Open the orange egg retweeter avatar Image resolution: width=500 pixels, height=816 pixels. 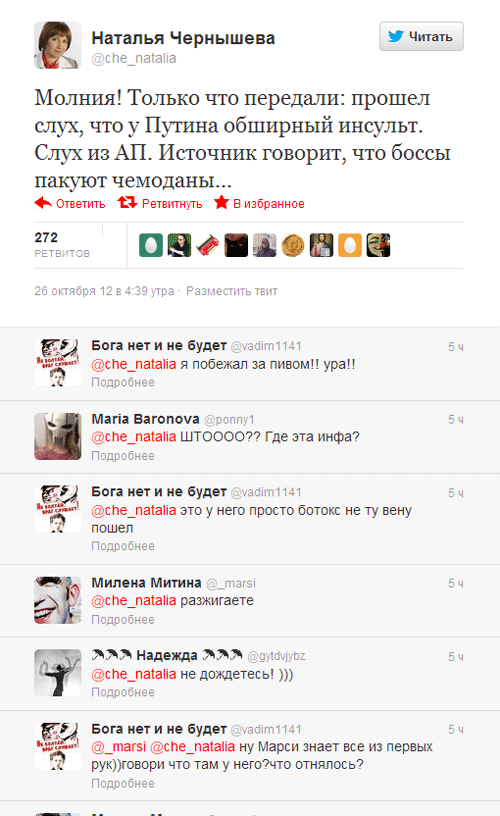coord(350,245)
